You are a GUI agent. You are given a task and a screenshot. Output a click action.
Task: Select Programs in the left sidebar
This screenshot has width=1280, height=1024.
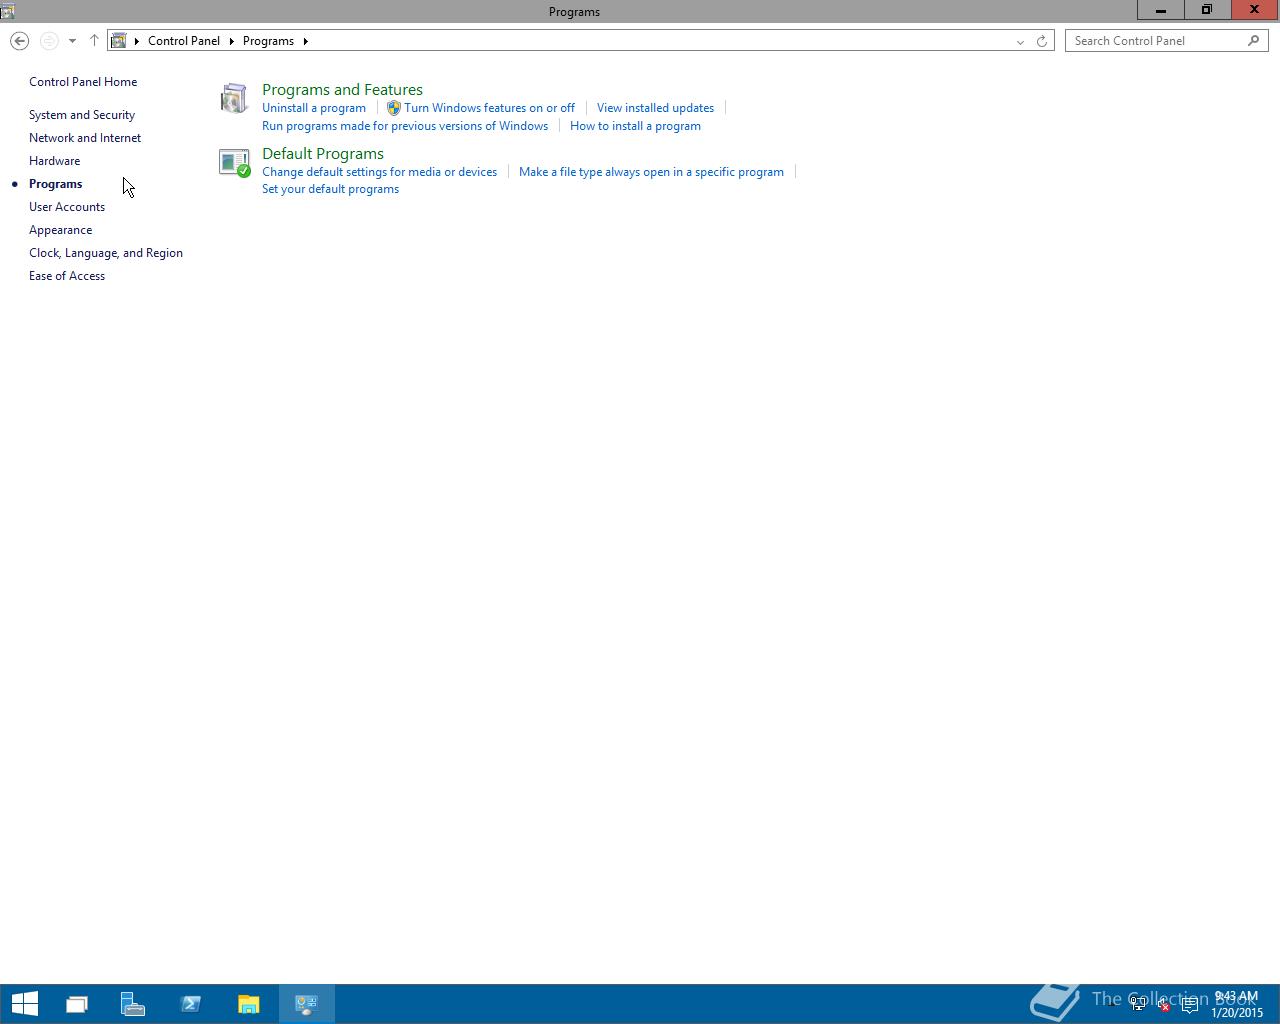(56, 184)
